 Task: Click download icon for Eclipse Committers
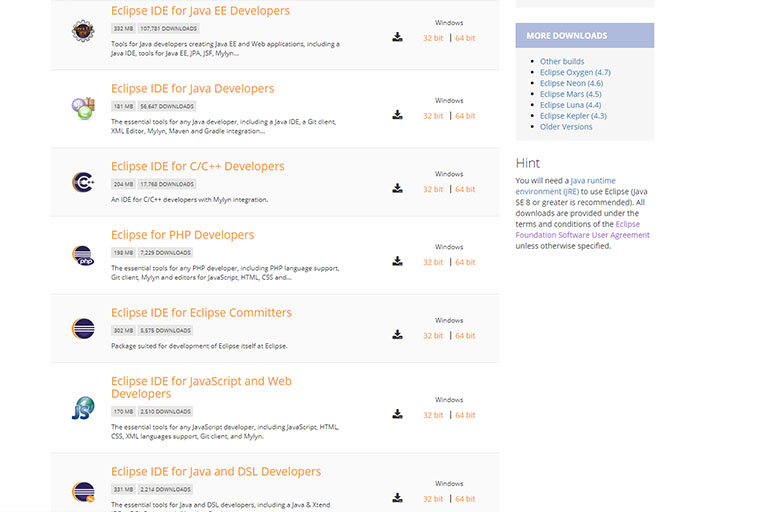397,335
